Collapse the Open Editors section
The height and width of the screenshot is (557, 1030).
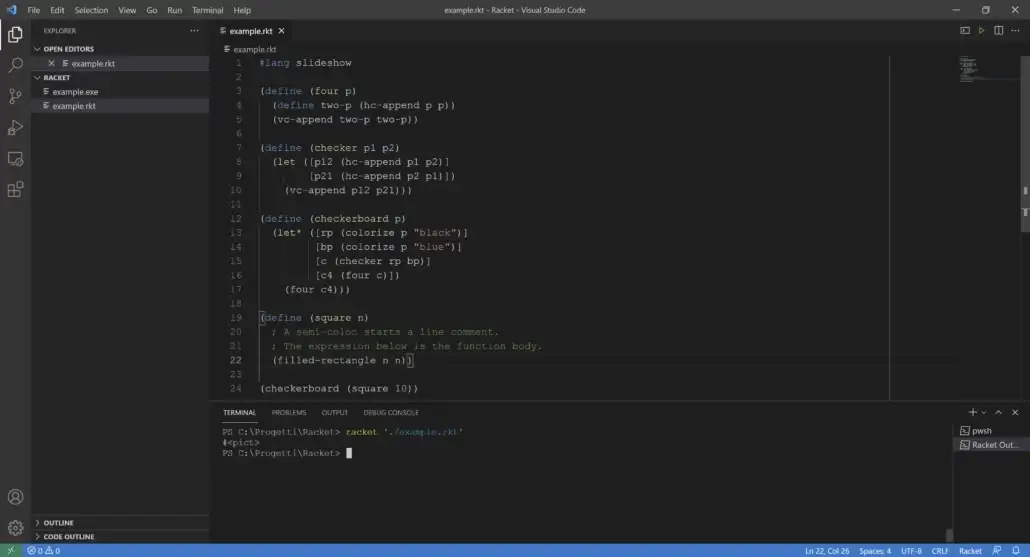[38, 49]
